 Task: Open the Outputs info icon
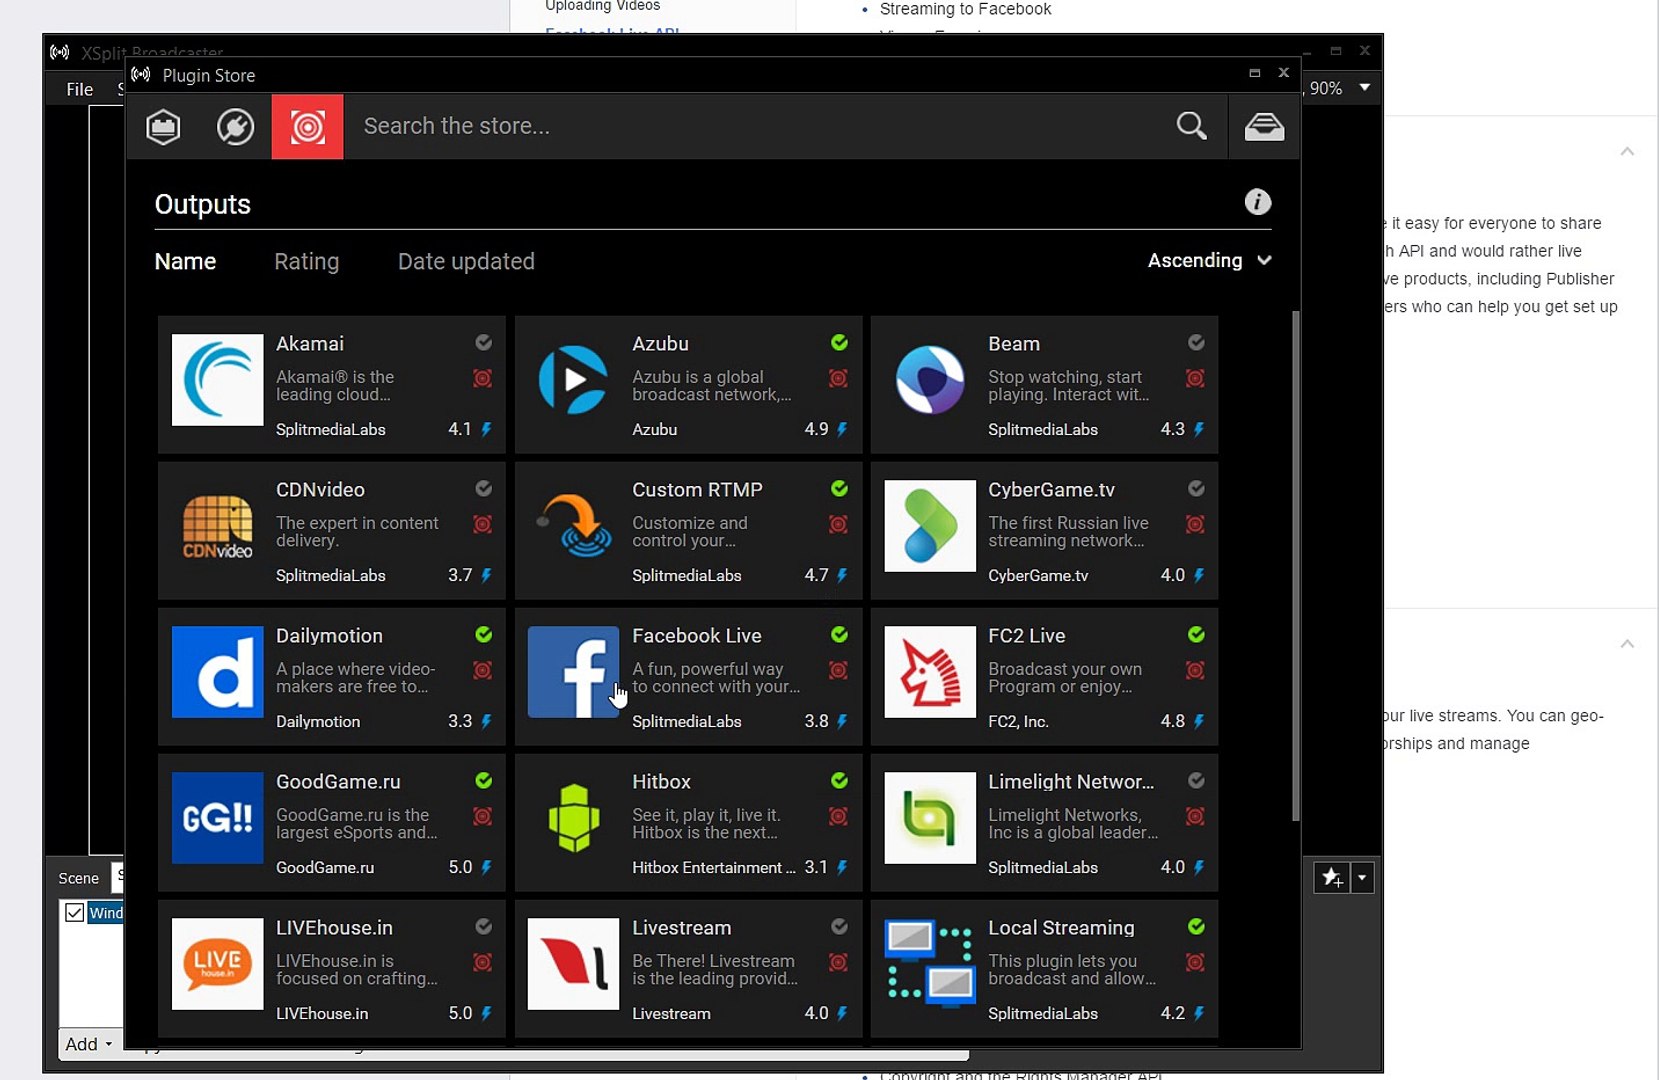(1257, 202)
